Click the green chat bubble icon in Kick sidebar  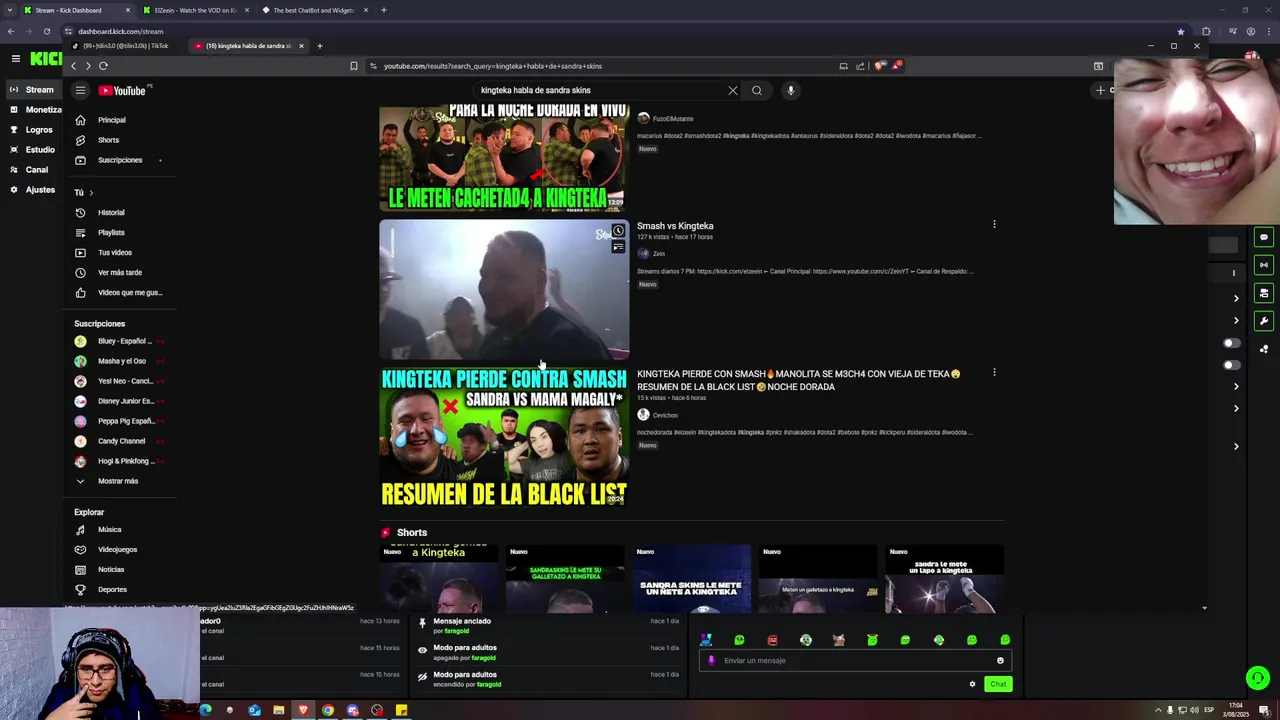pyautogui.click(x=1264, y=238)
